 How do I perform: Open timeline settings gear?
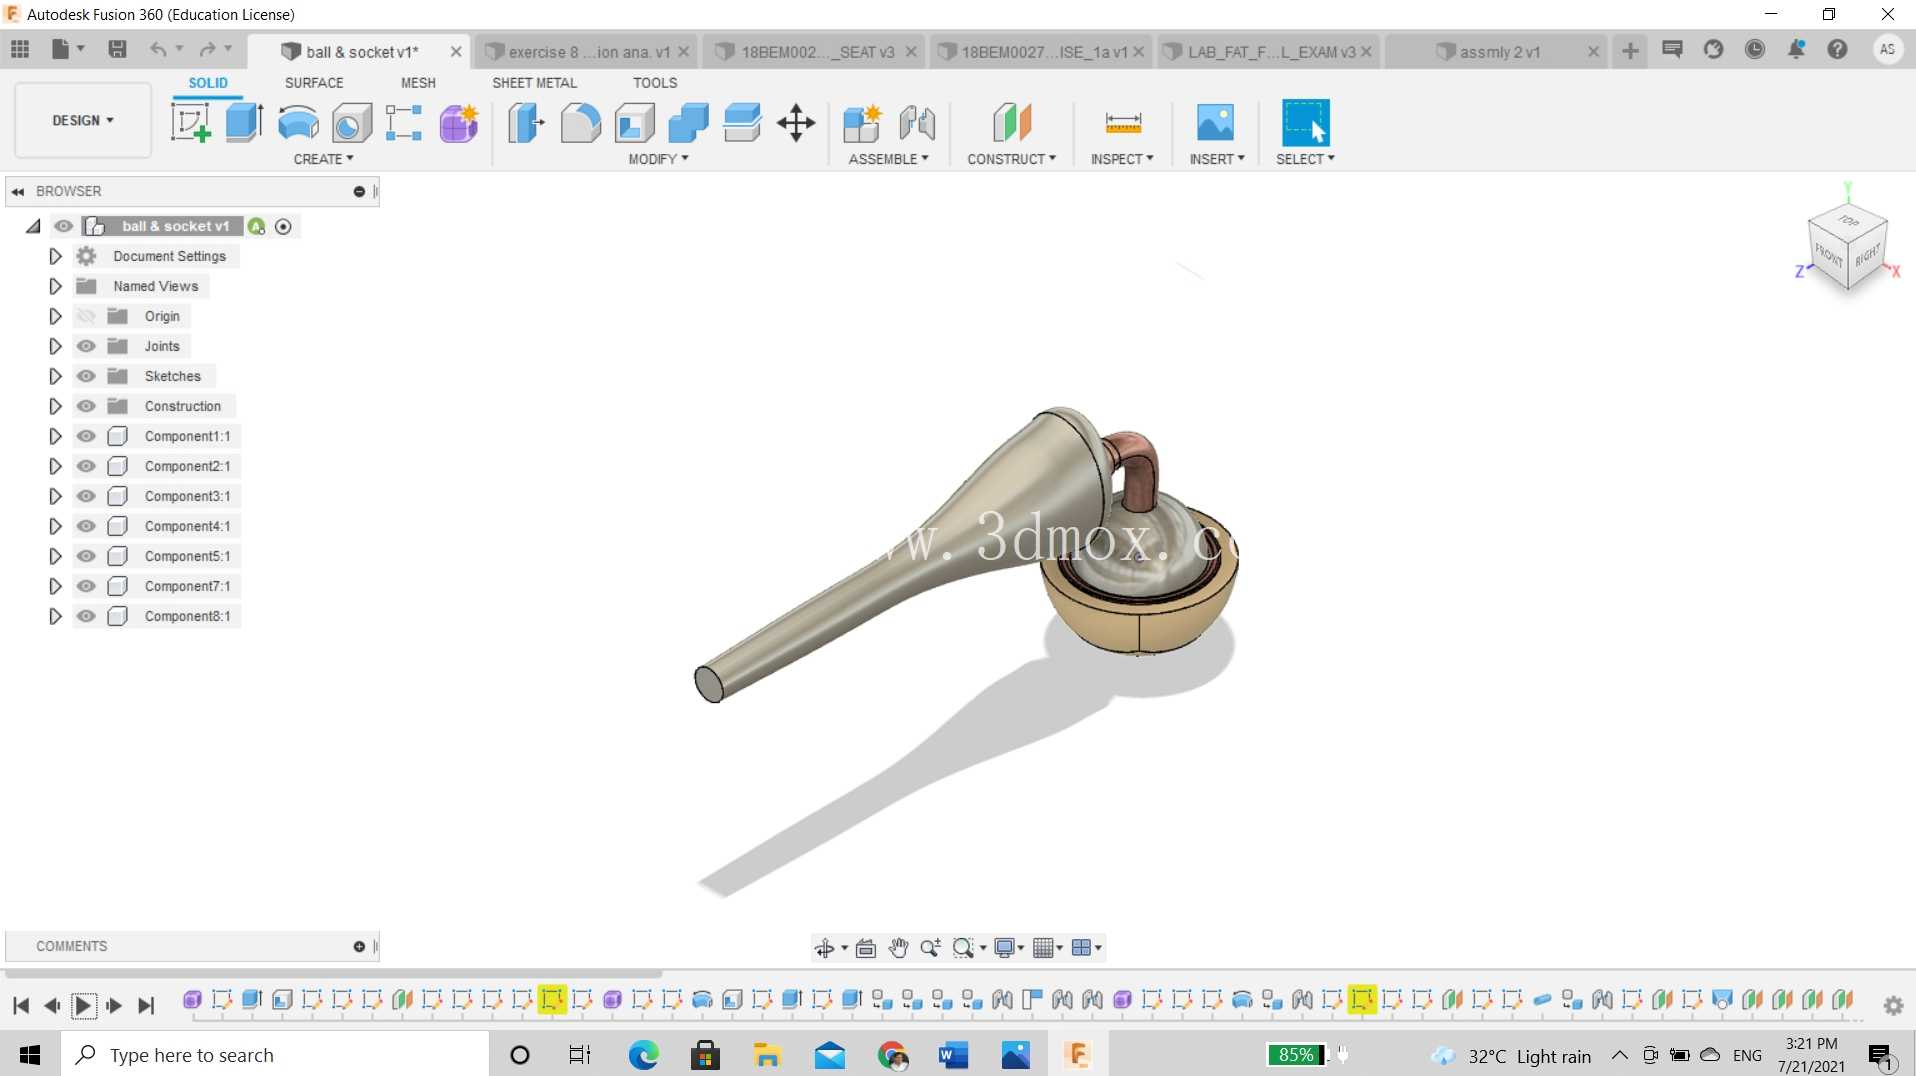[x=1894, y=1006]
